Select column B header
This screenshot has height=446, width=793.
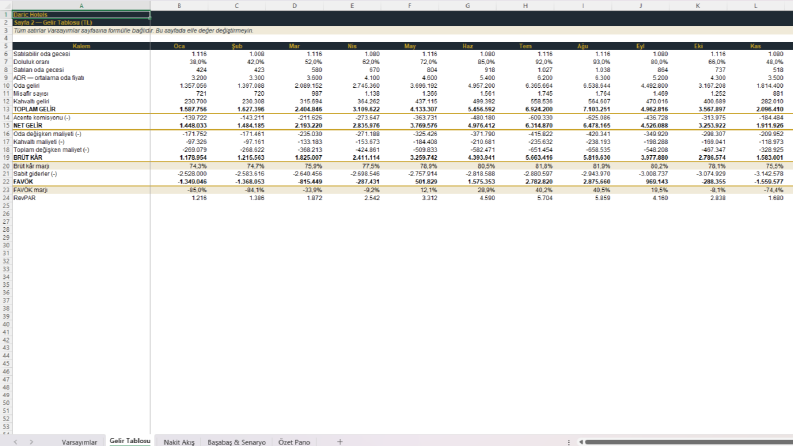[x=179, y=6]
